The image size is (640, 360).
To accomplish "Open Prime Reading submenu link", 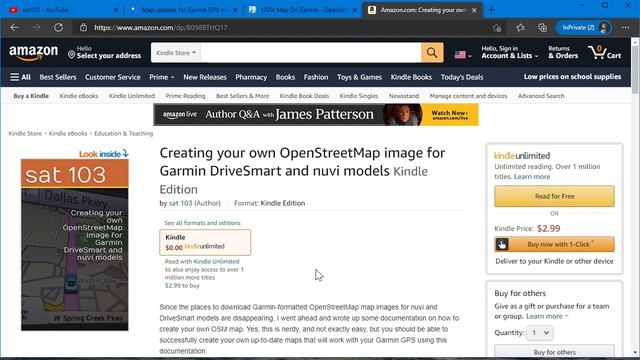I will (x=185, y=96).
